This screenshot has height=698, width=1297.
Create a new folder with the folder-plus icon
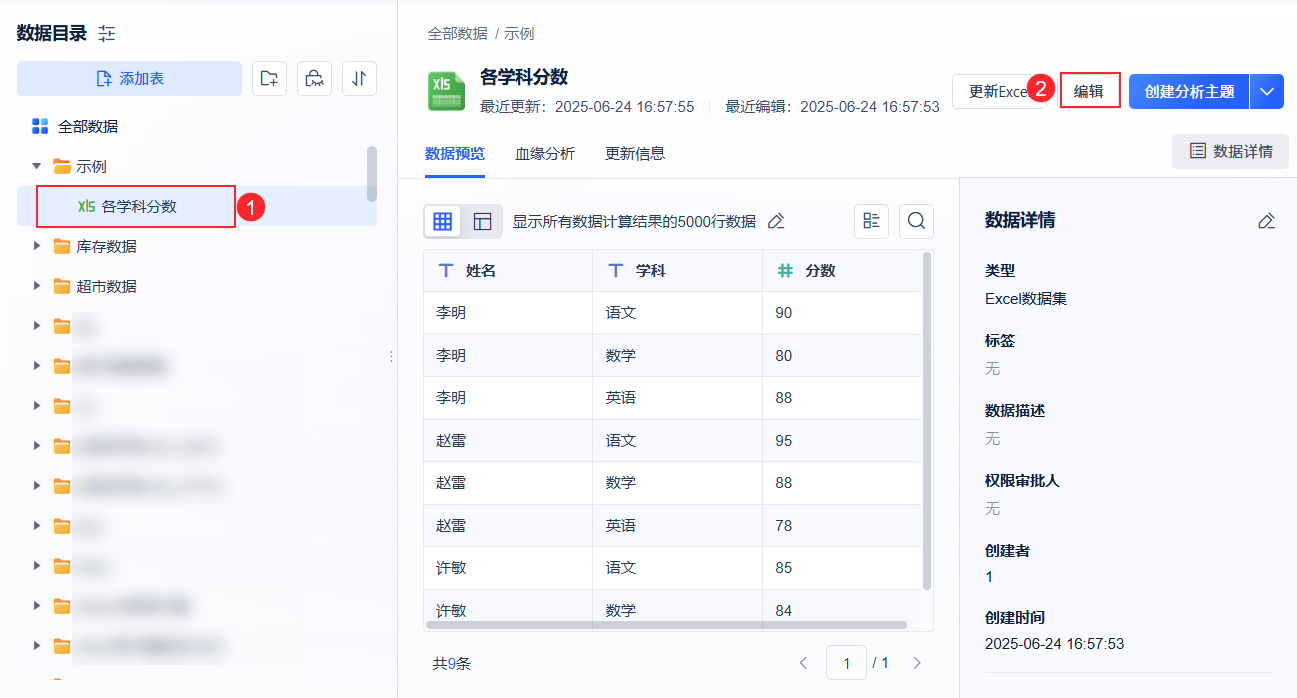(x=268, y=78)
